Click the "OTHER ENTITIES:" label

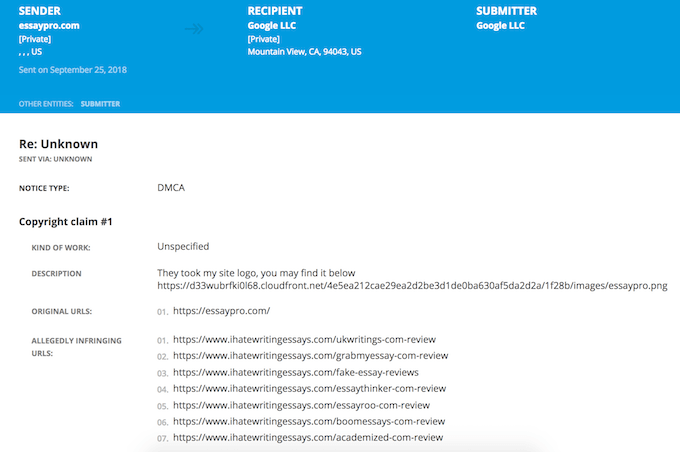(x=46, y=104)
